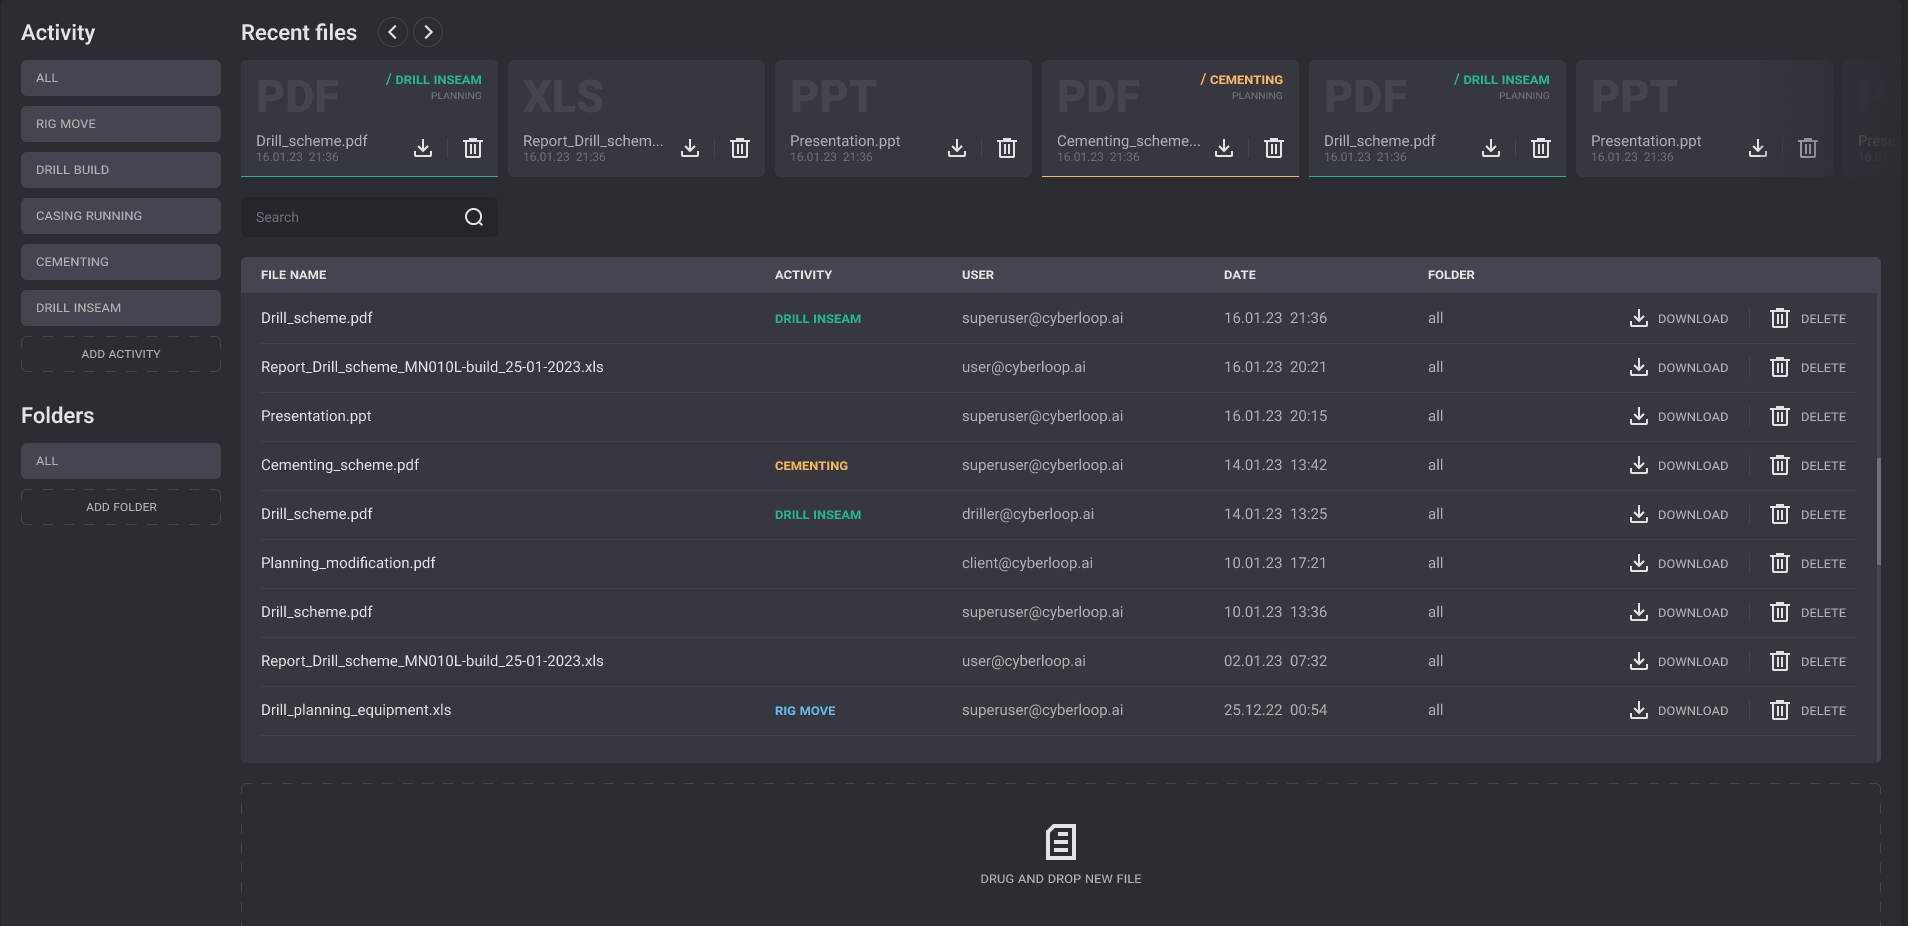Viewport: 1908px width, 926px height.
Task: Select the Cementing activity filter
Action: [x=120, y=262]
